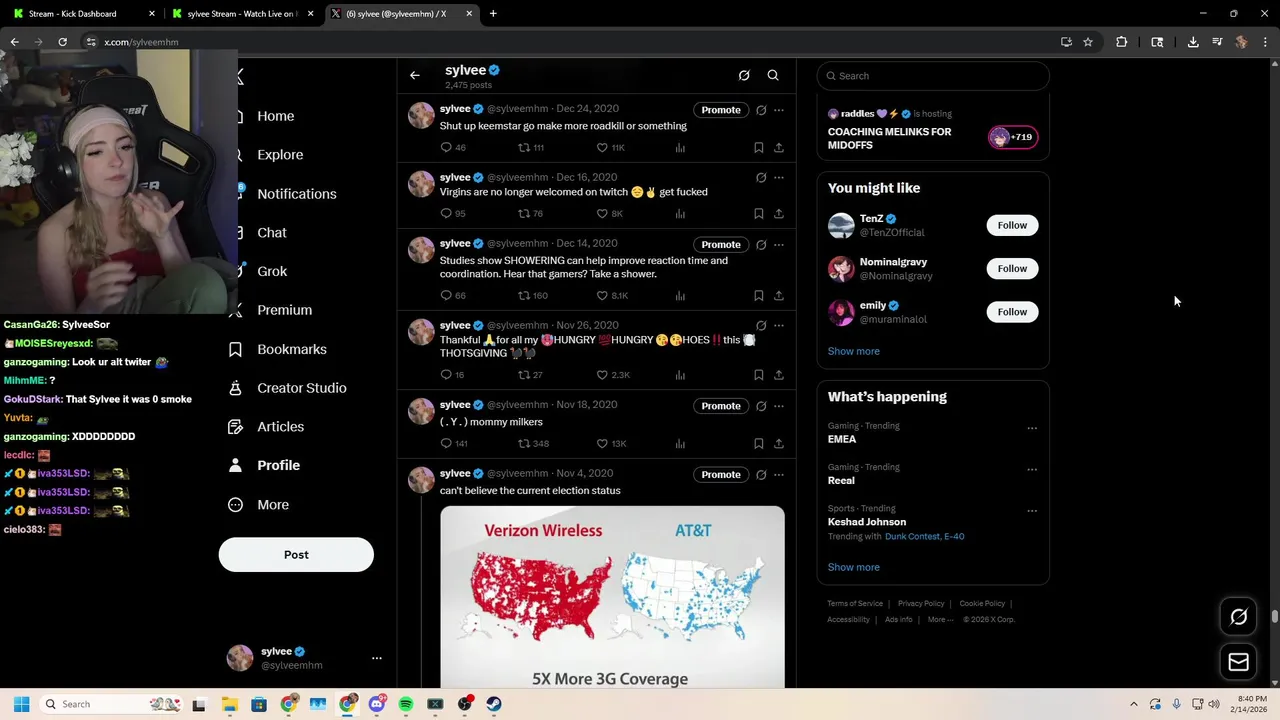Click the X Search input field
The image size is (1280, 720).
tap(933, 76)
